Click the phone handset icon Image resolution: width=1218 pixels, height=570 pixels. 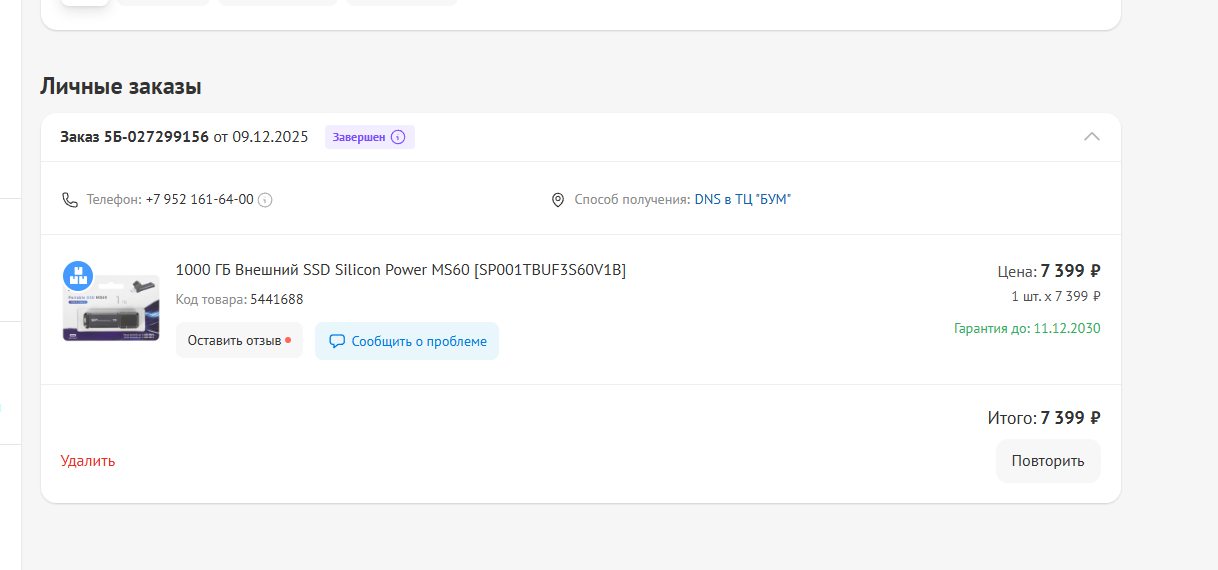coord(70,200)
